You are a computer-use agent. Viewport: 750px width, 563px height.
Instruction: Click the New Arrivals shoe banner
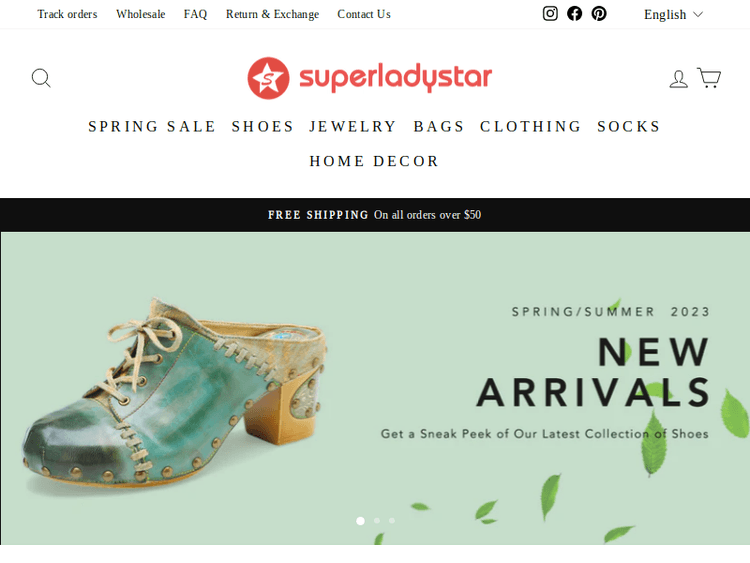coord(375,388)
